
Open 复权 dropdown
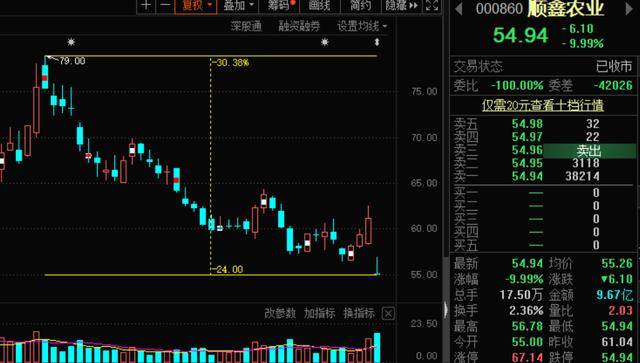point(196,6)
